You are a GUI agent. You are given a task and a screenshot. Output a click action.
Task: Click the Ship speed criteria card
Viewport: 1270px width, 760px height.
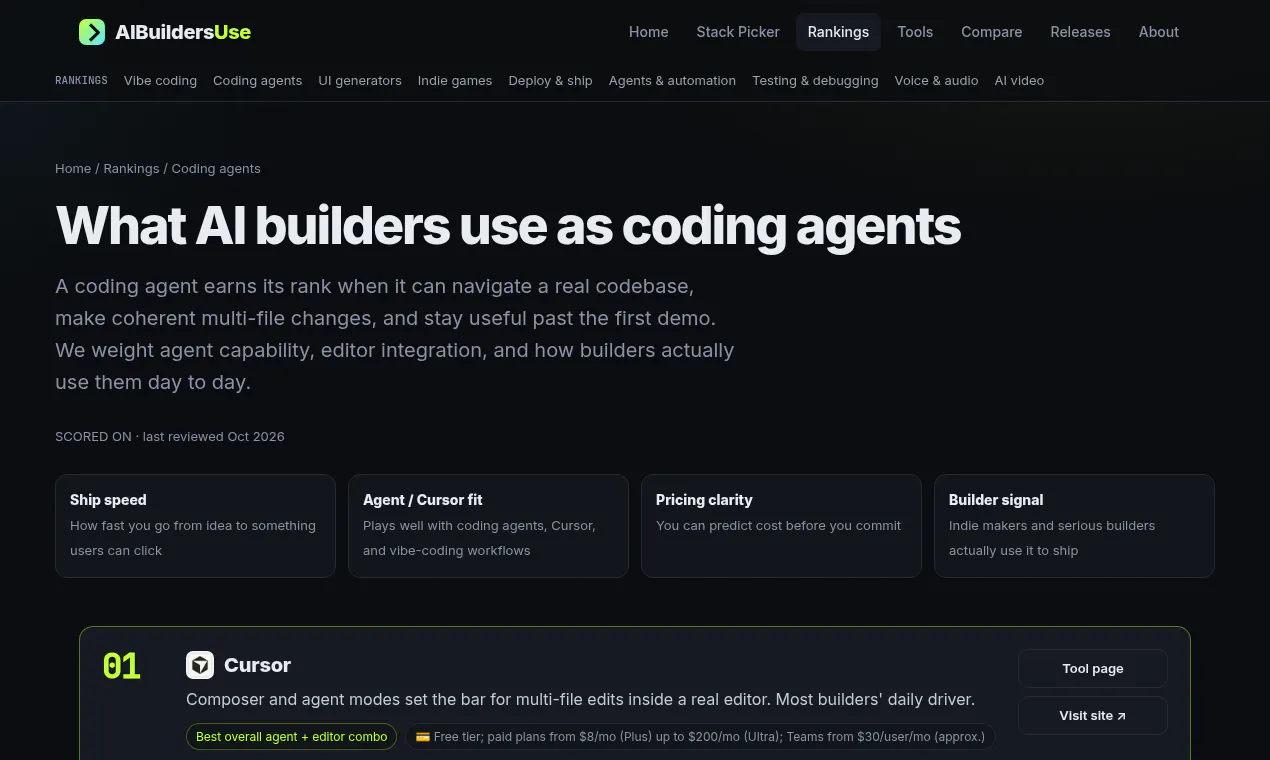195,526
